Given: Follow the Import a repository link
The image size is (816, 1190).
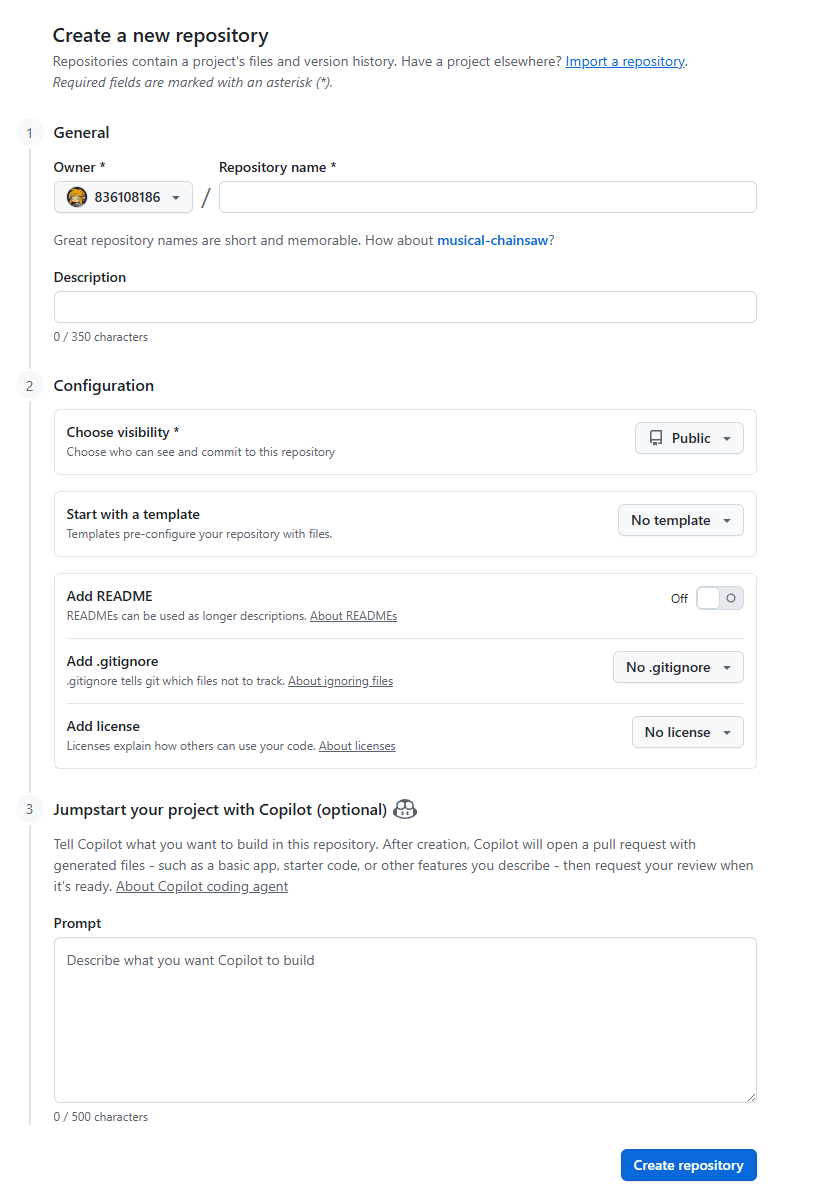Looking at the screenshot, I should click(624, 61).
